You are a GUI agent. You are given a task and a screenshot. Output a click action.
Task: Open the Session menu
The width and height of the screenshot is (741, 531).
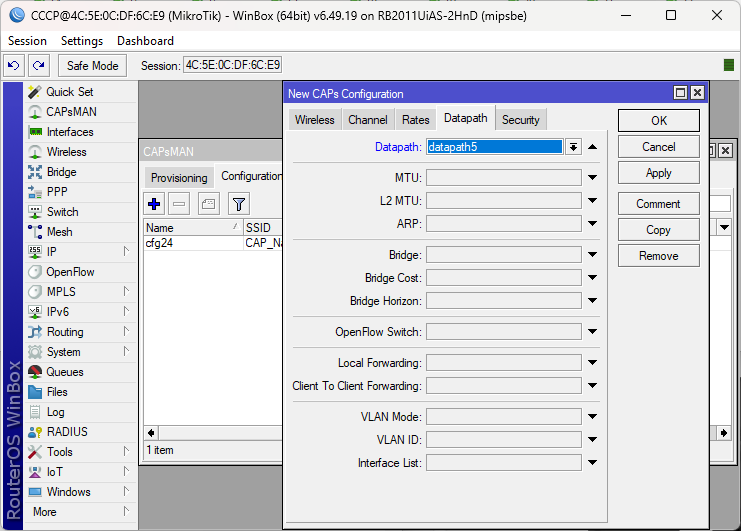[x=27, y=41]
